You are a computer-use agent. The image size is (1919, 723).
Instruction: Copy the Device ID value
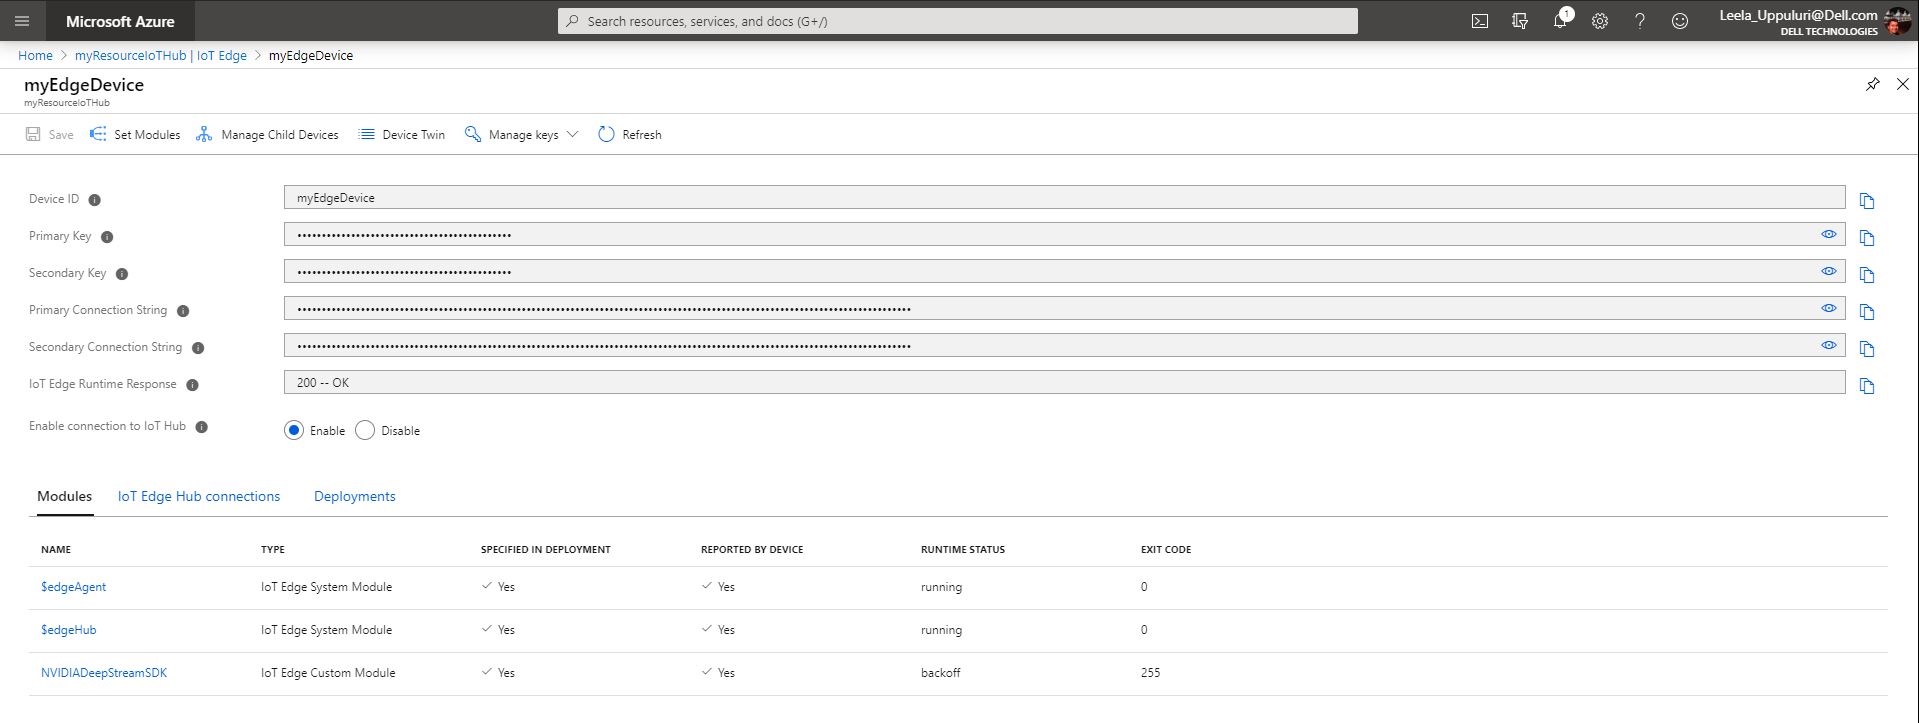[1867, 201]
